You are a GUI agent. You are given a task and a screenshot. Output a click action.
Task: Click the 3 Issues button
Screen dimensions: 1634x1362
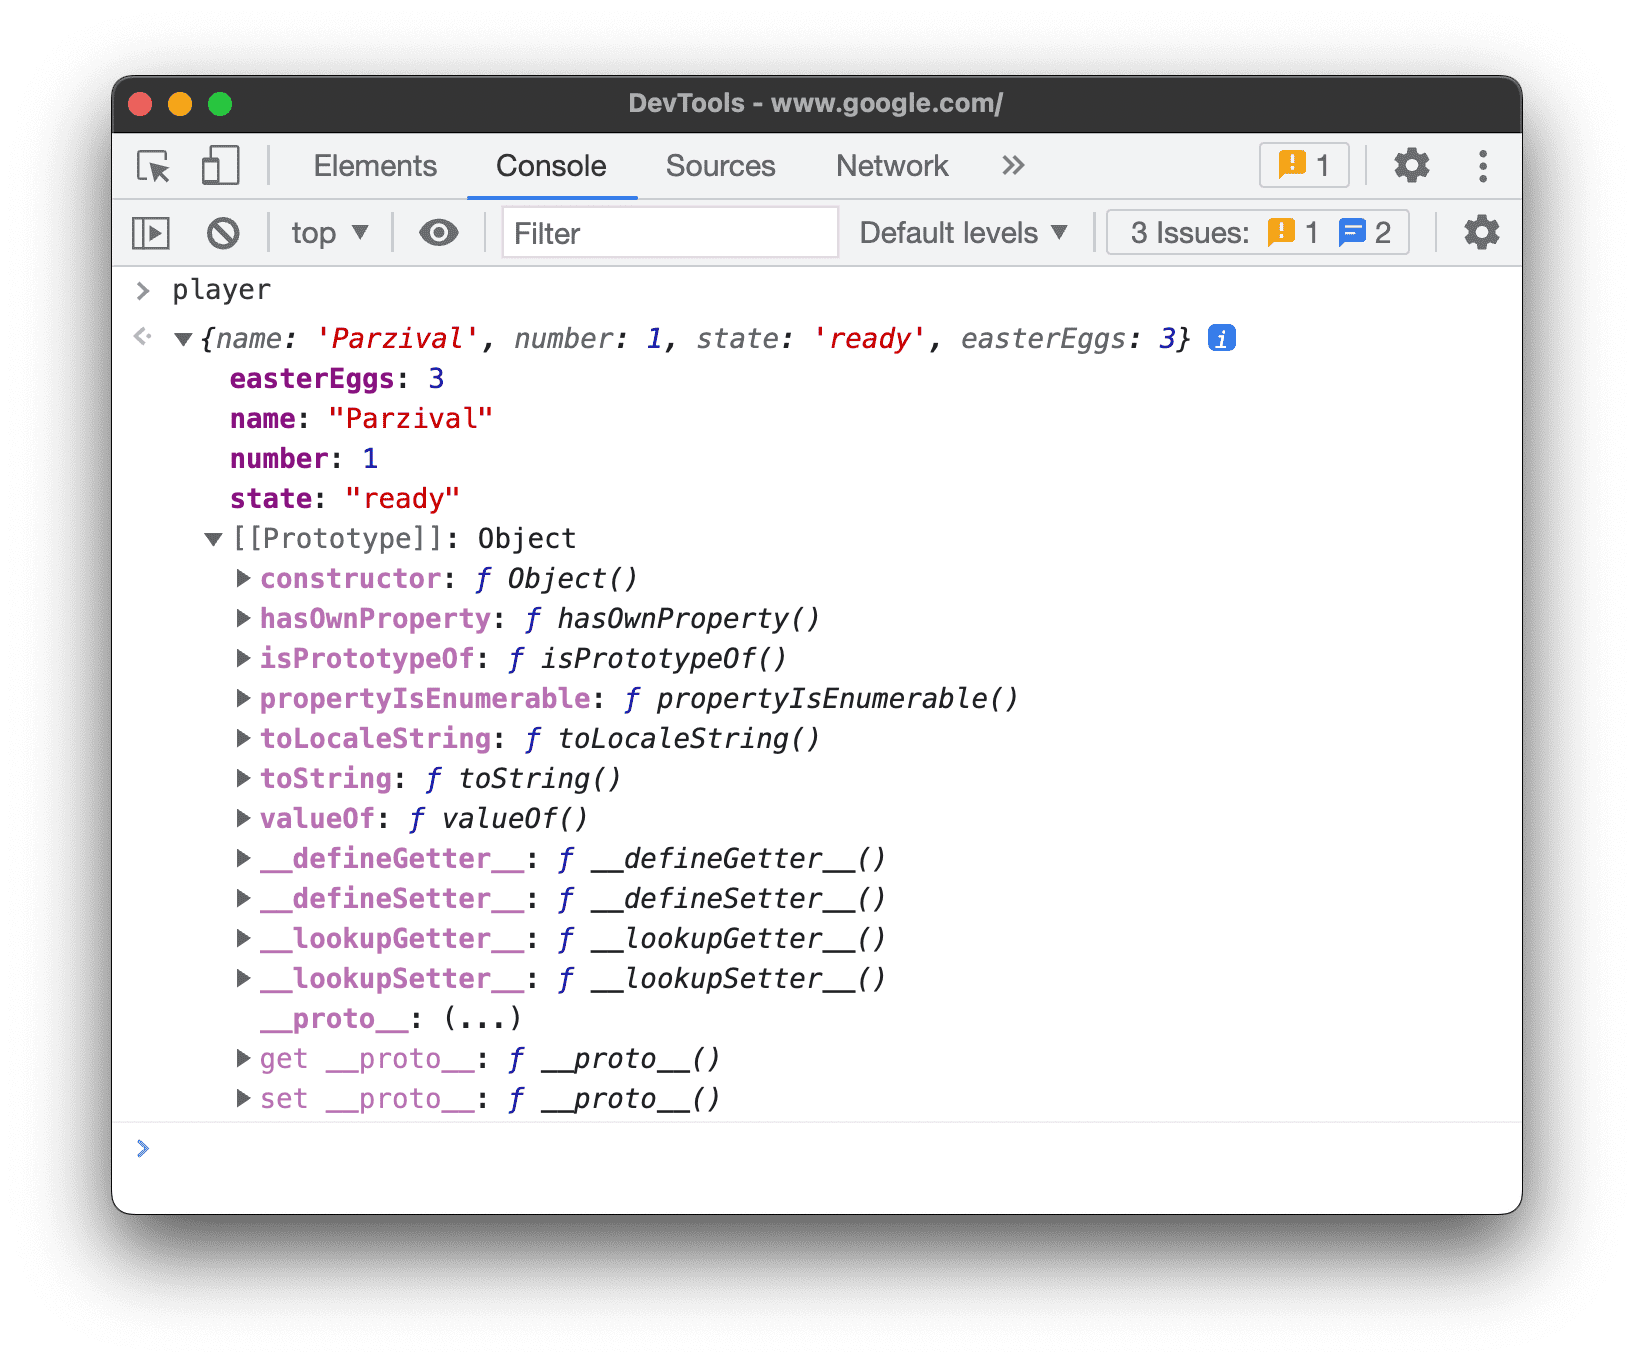pos(1258,233)
